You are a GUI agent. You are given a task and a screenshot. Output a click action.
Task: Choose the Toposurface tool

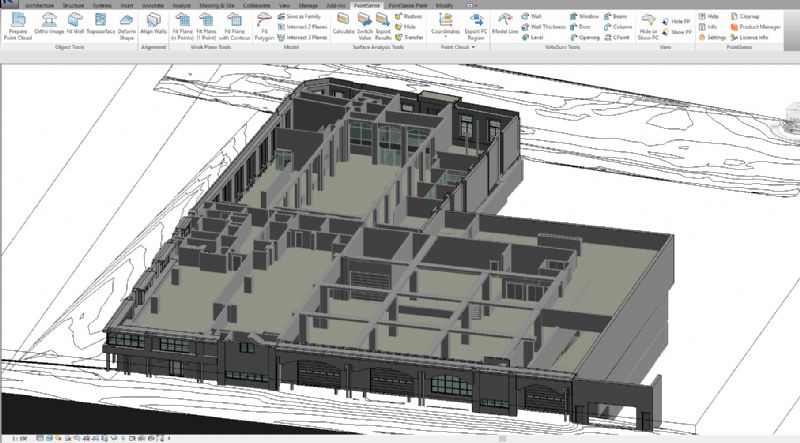point(101,26)
